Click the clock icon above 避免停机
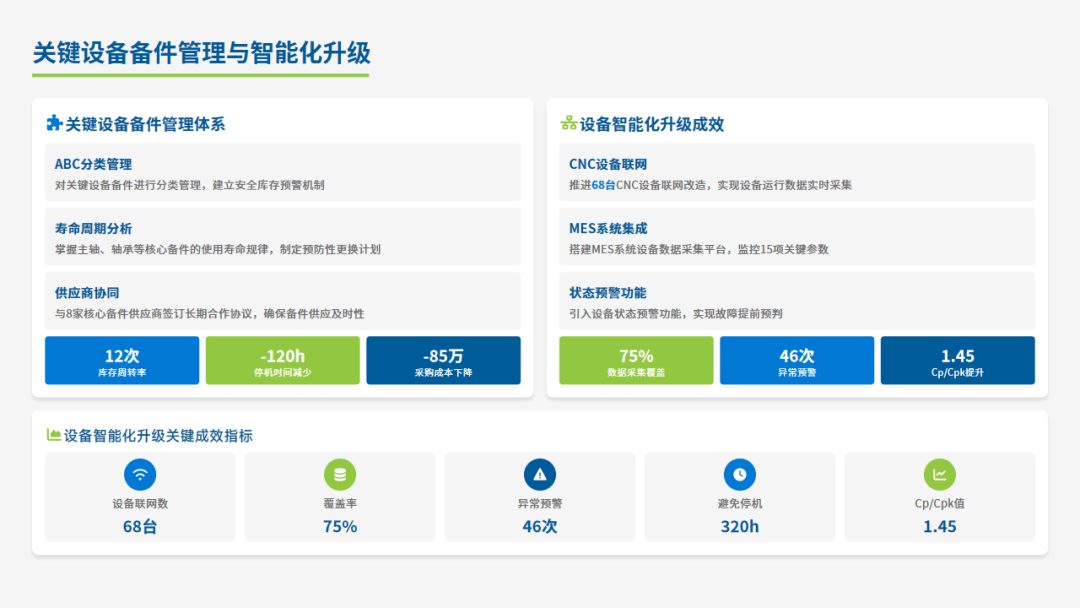Screen dimensions: 1080x608 [740, 474]
